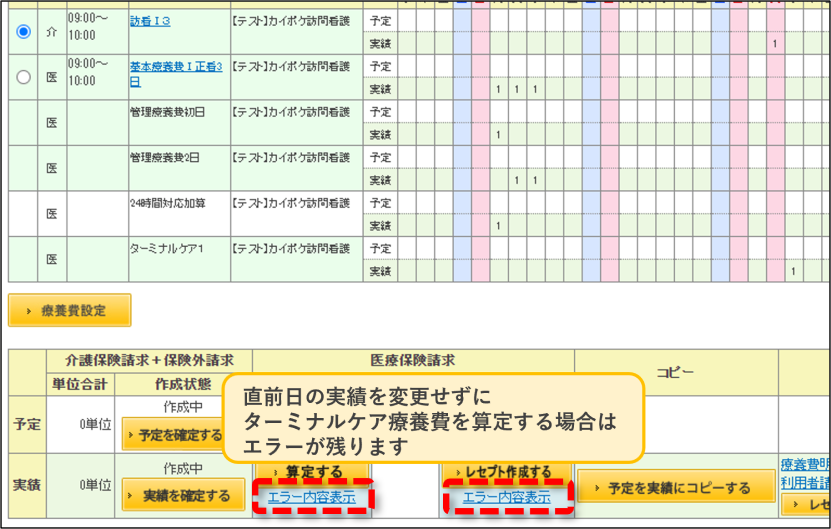Click the 予定を確定する button
The width and height of the screenshot is (831, 529).
tap(174, 435)
